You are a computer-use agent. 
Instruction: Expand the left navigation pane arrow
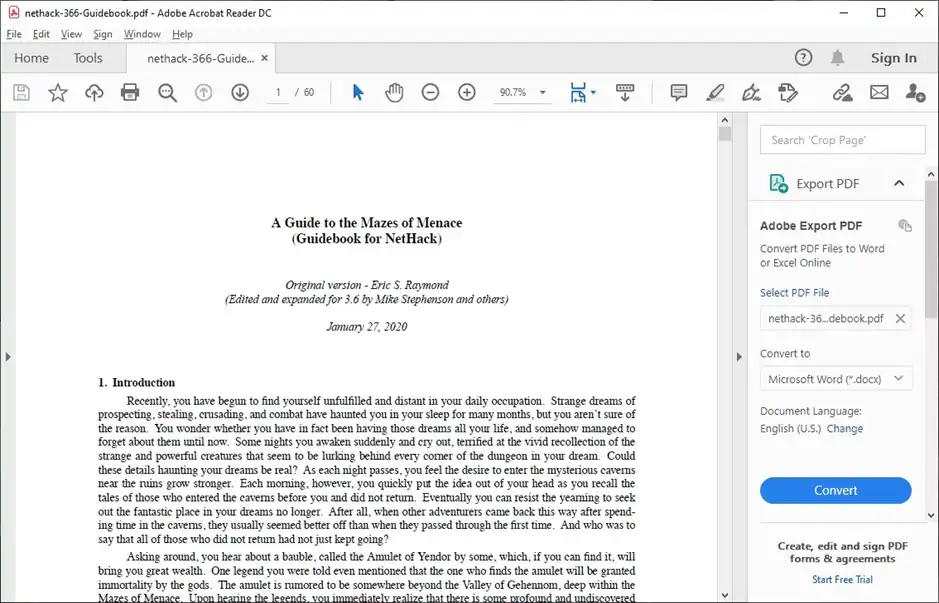pos(8,357)
